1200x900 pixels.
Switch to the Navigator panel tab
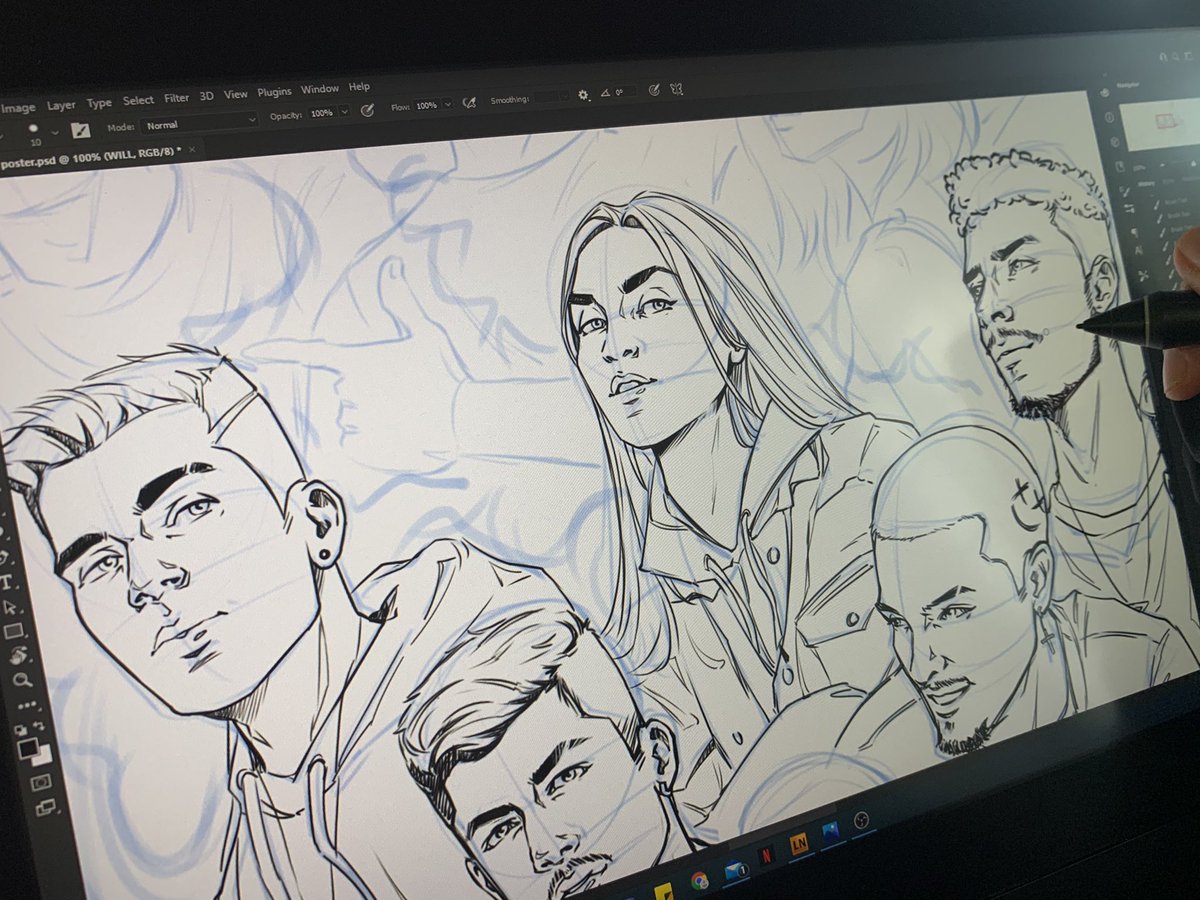tap(1128, 85)
